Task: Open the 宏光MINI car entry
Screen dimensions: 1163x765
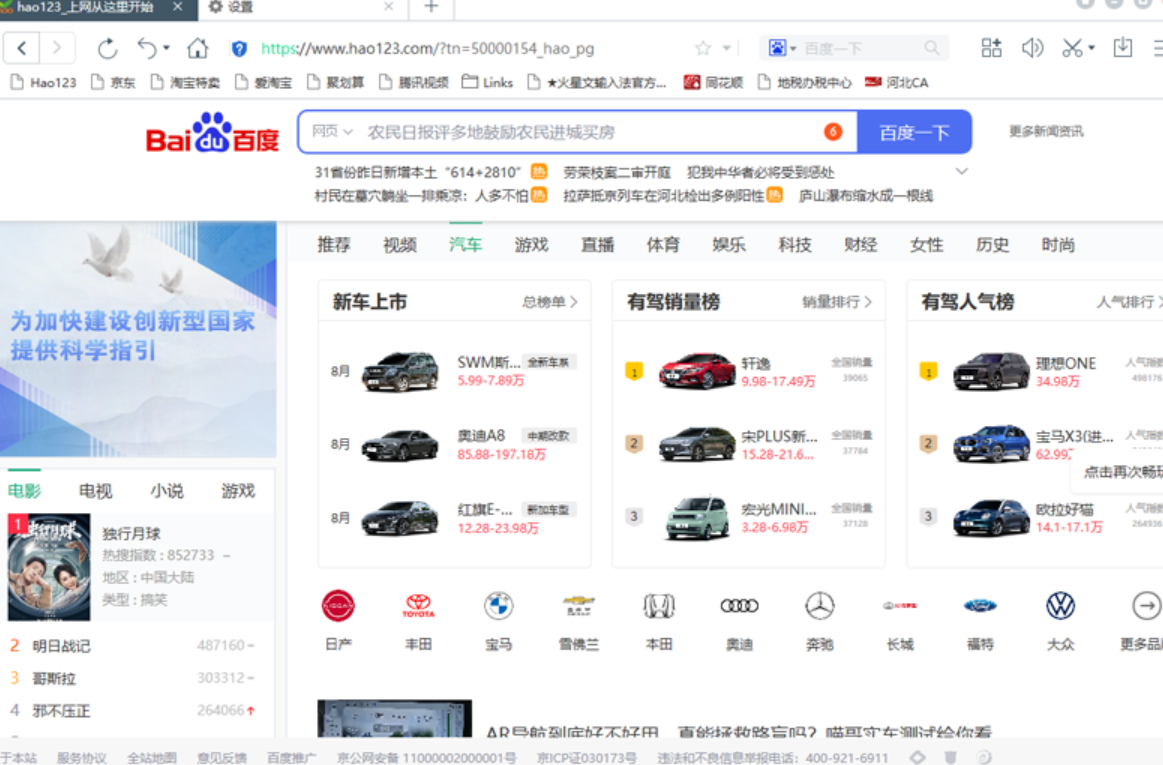Action: coord(749,518)
